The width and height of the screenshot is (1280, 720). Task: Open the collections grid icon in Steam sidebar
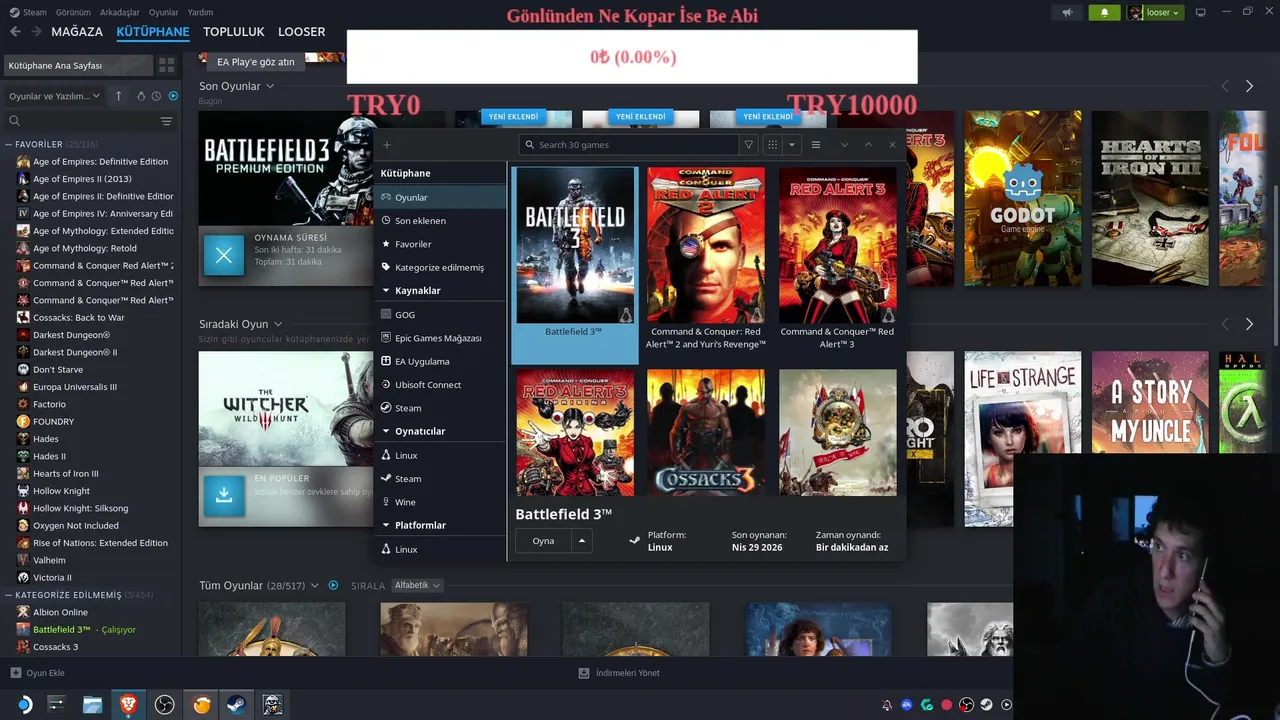(167, 65)
